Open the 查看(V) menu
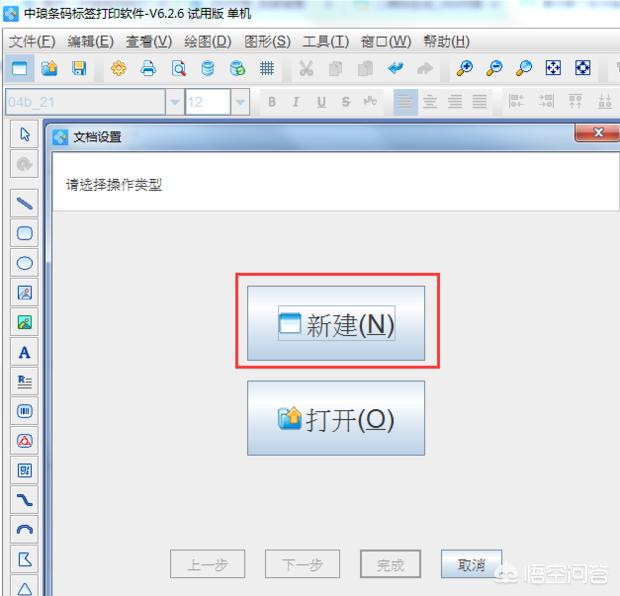The height and width of the screenshot is (596, 620). 149,41
